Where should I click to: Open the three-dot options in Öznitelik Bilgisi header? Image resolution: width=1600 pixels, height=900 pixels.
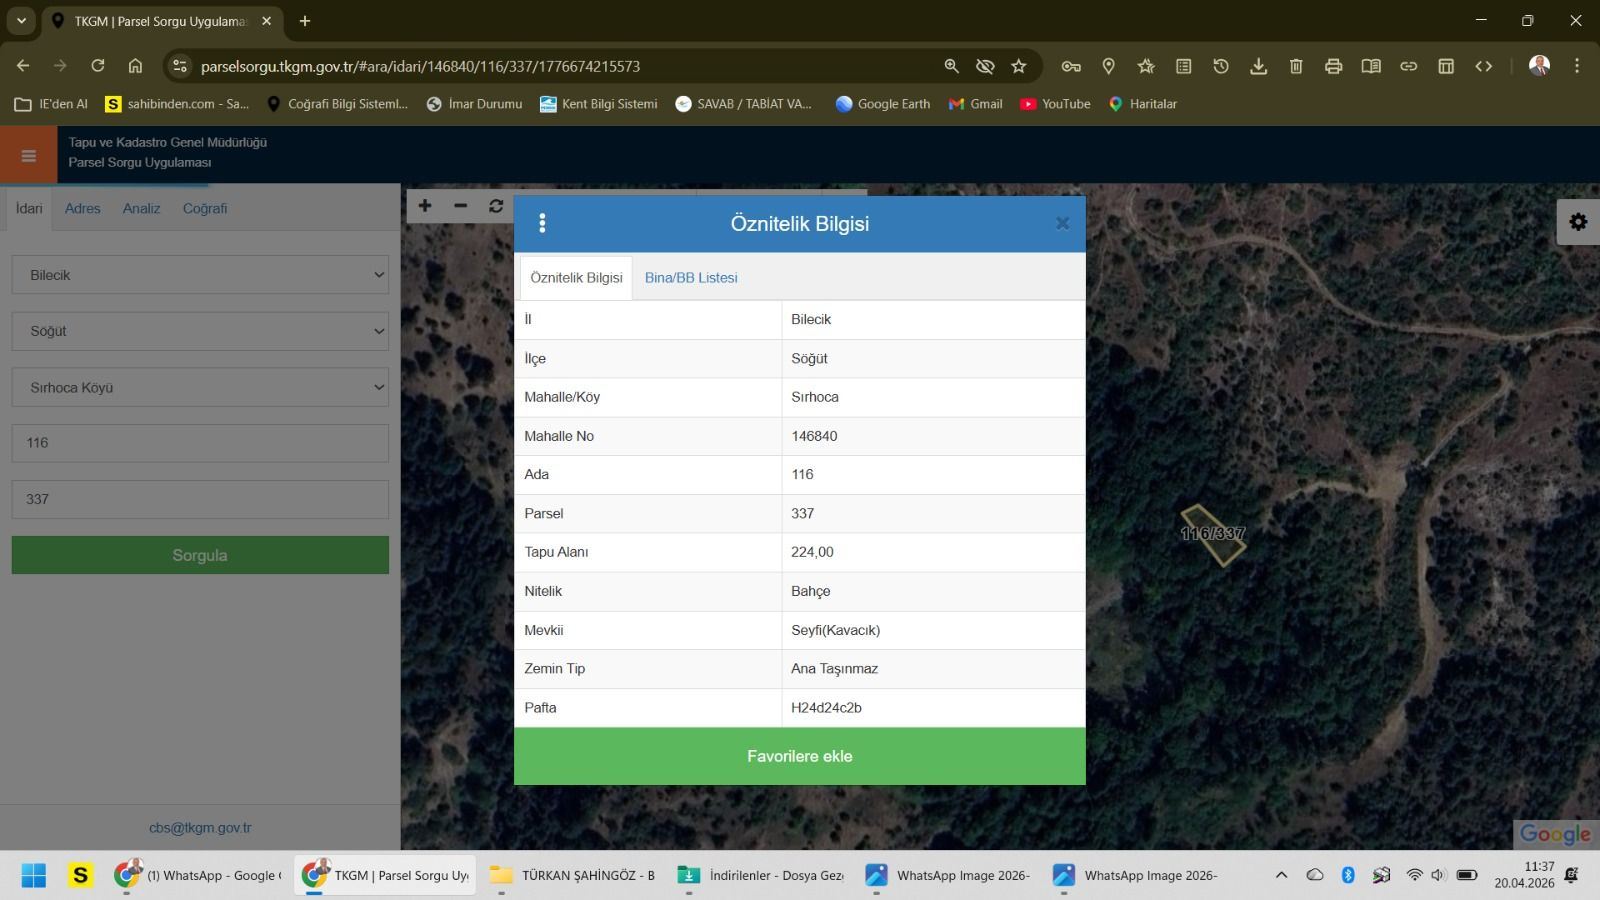[x=542, y=224]
